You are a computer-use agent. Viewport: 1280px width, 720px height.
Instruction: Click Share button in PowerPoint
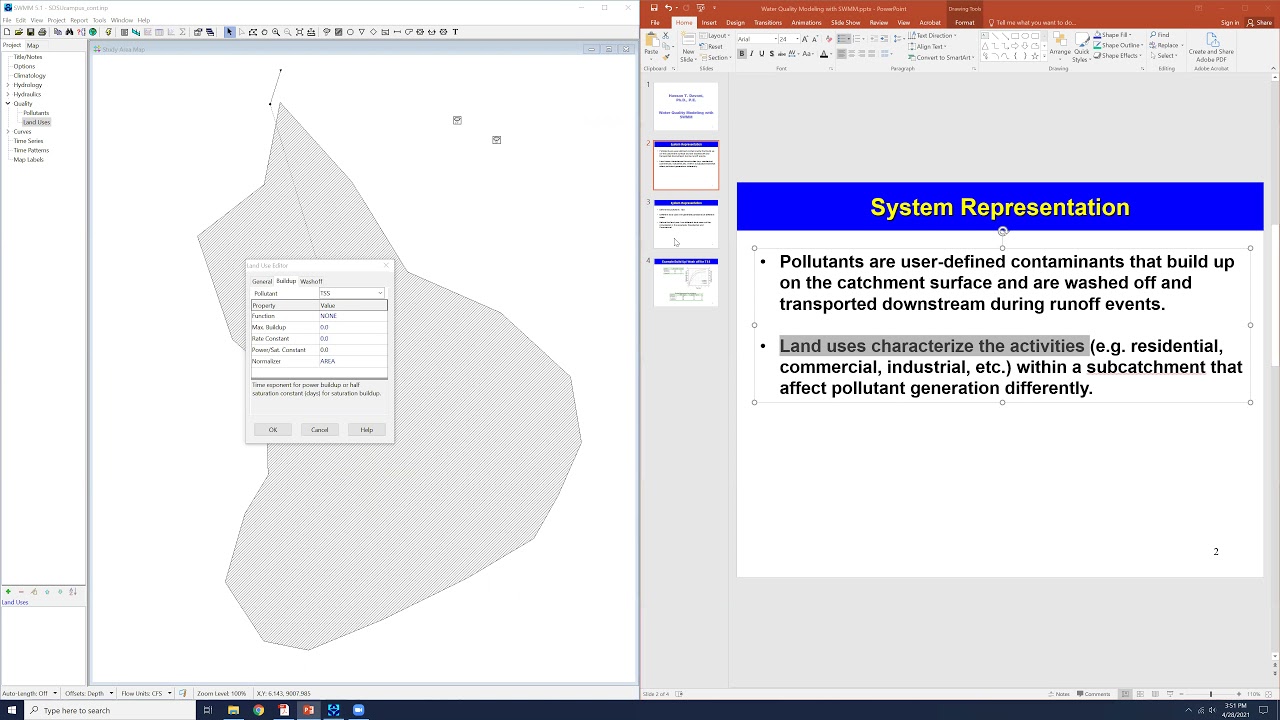coord(1259,23)
